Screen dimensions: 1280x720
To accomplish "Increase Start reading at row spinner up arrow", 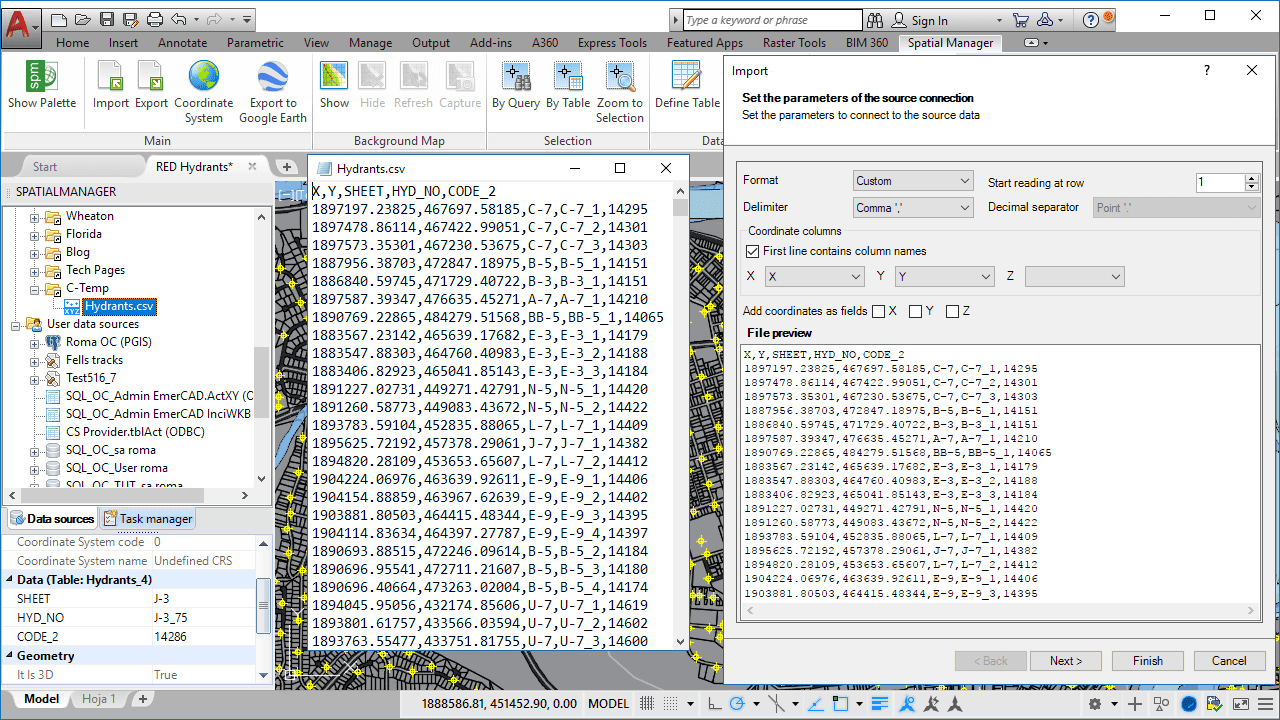I will tap(1252, 178).
